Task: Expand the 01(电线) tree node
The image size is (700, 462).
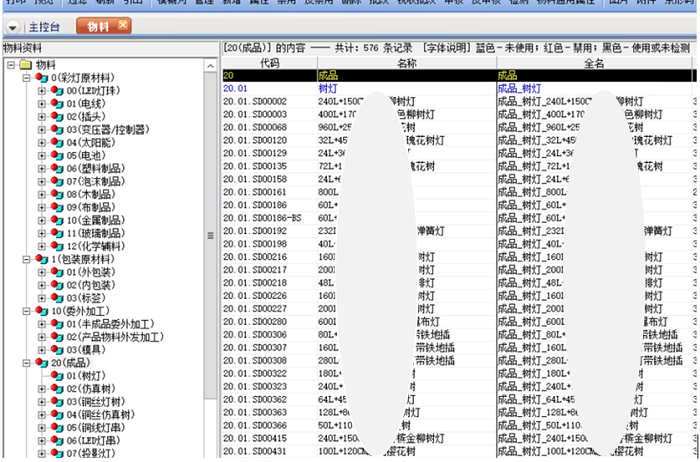Action: tap(42, 104)
